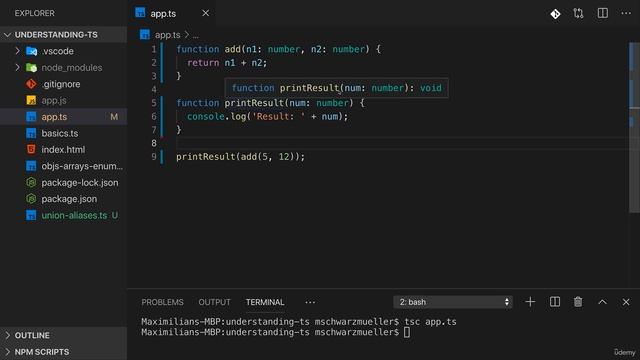Click the EXPLORER panel title
The image size is (640, 360).
(35, 13)
